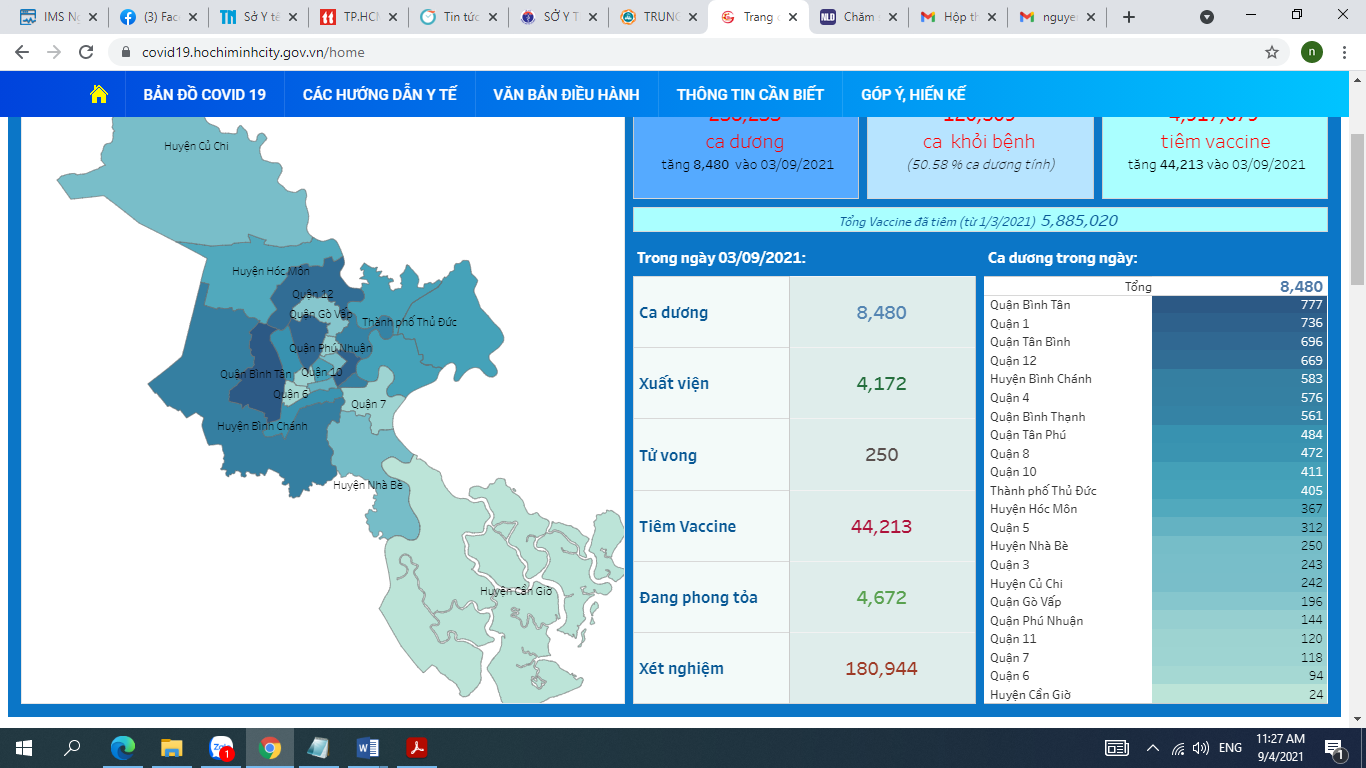Launch Microsoft Edge from the taskbar
Image resolution: width=1366 pixels, height=768 pixels.
(122, 748)
